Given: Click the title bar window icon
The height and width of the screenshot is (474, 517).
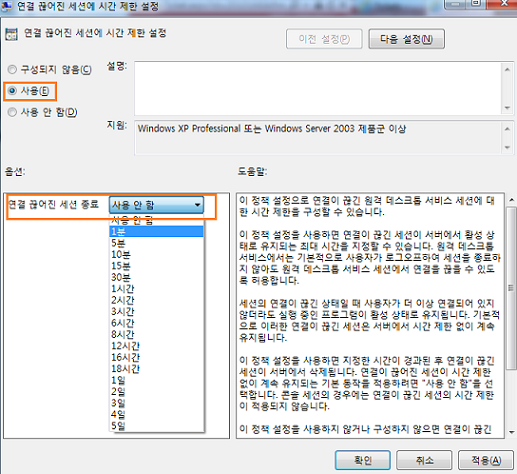Looking at the screenshot, I should point(6,6).
